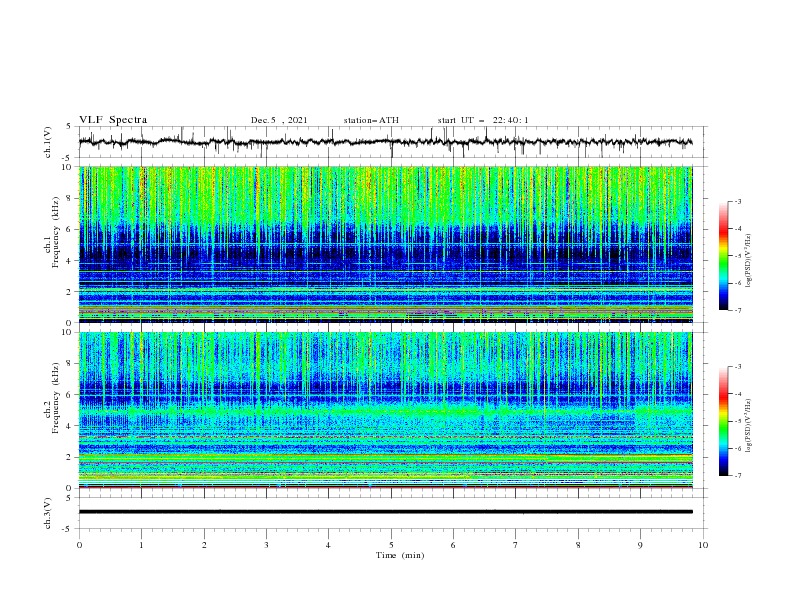This screenshot has width=792, height=612.
Task: Click the "-4" tick on lower colorbar
Action: click(x=737, y=394)
